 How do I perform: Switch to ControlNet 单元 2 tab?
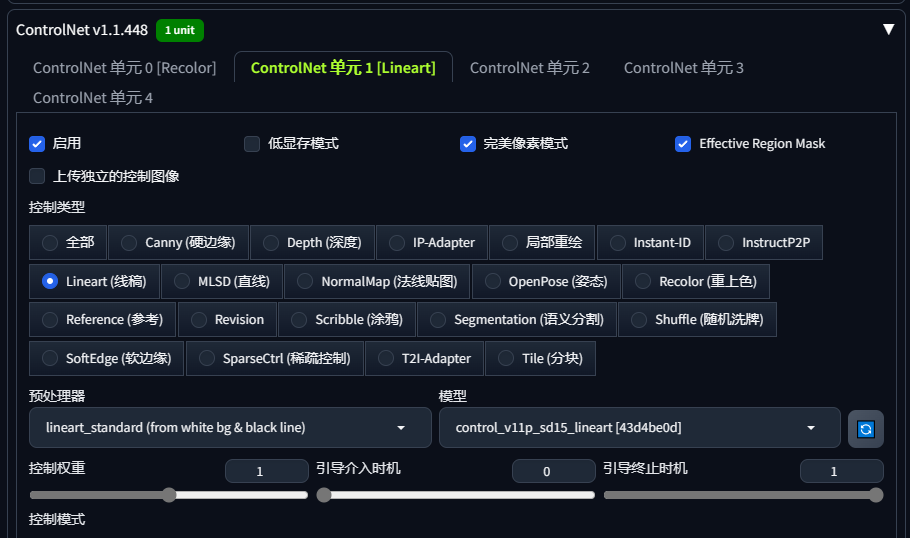tap(529, 68)
